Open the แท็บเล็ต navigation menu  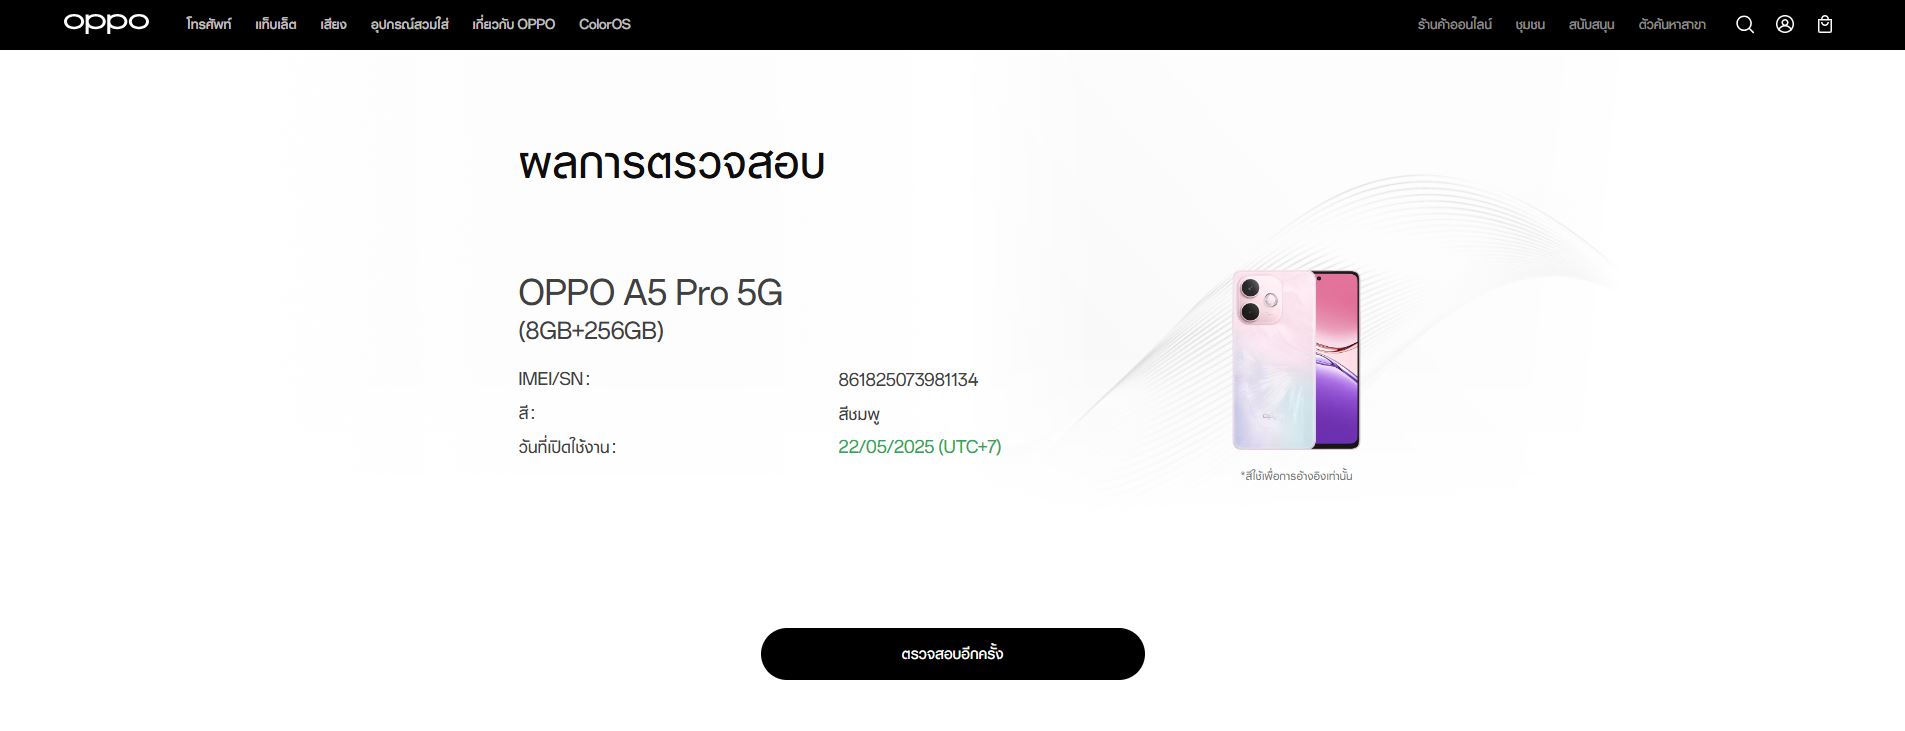pyautogui.click(x=277, y=24)
